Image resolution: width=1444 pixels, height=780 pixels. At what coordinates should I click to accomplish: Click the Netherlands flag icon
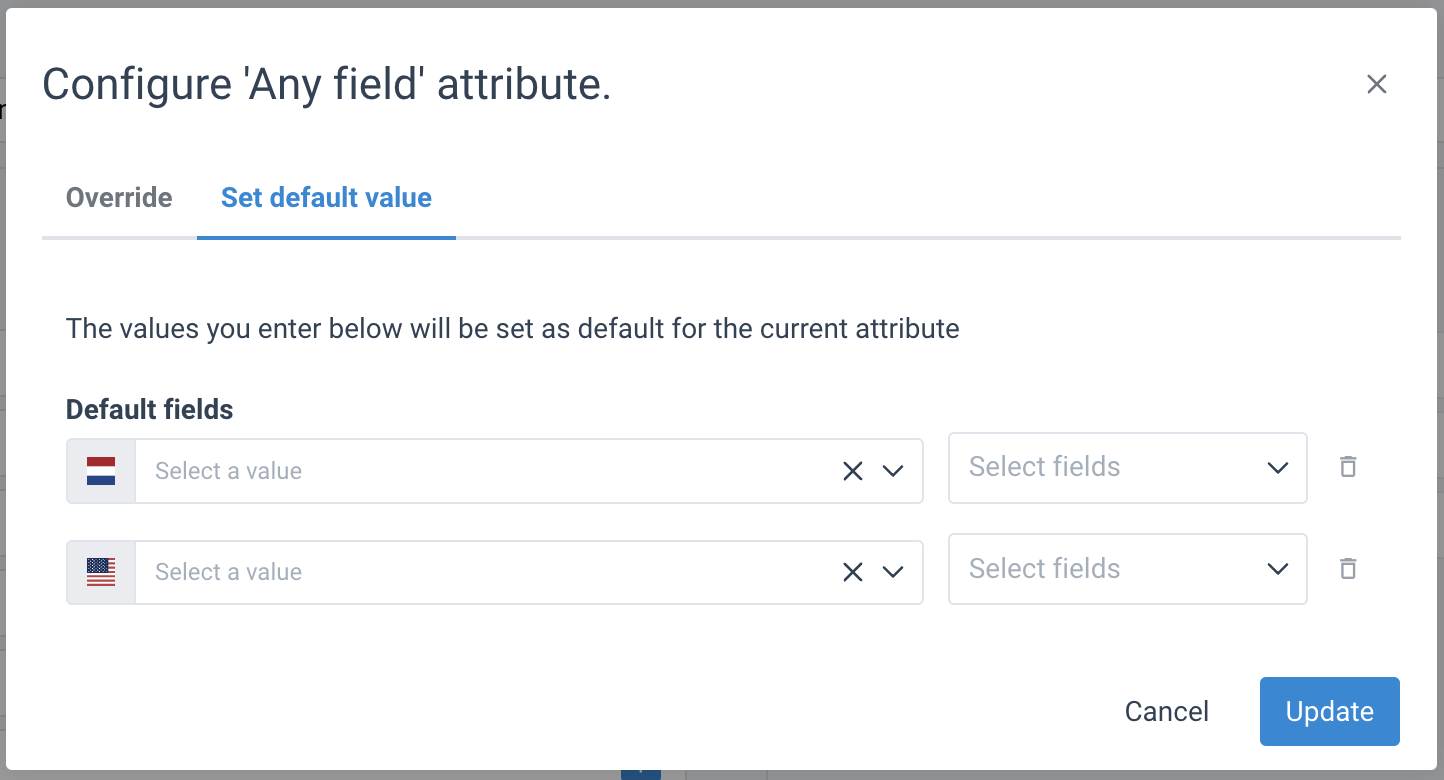[101, 471]
